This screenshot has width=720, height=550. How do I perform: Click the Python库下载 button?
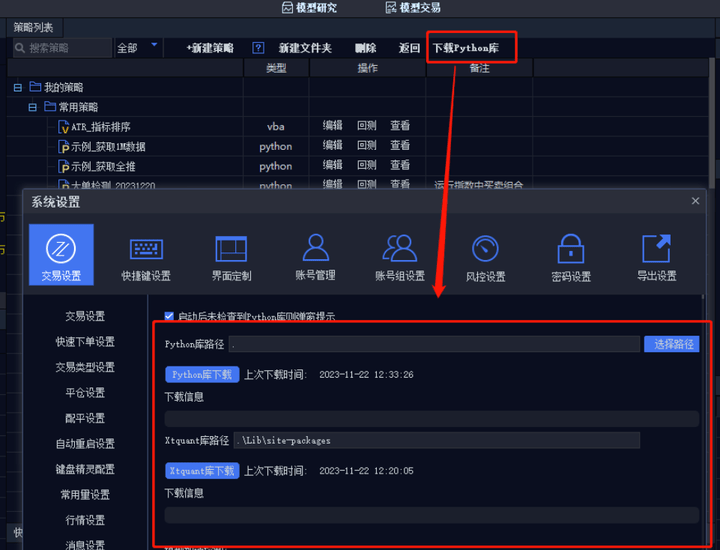202,375
